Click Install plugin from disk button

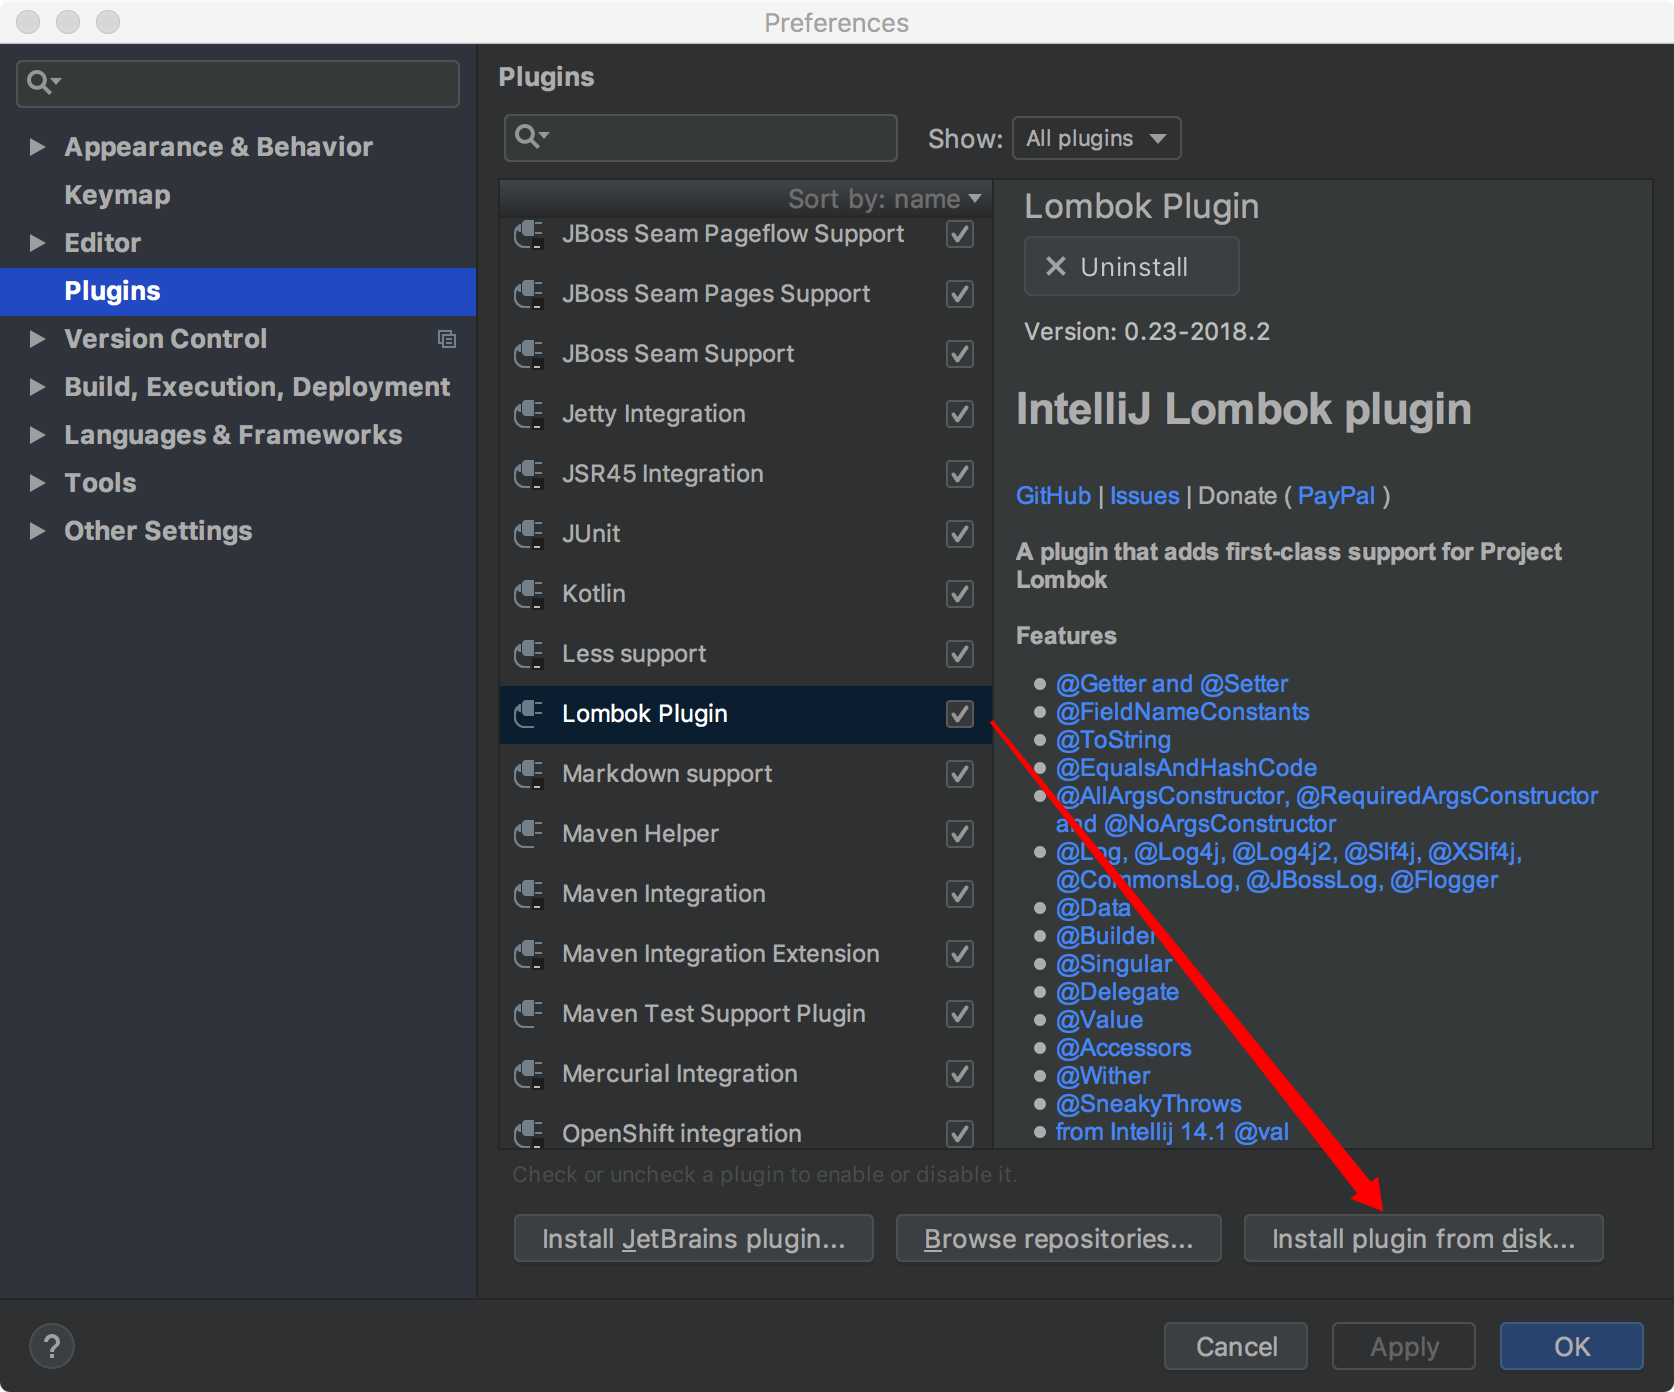coord(1423,1239)
